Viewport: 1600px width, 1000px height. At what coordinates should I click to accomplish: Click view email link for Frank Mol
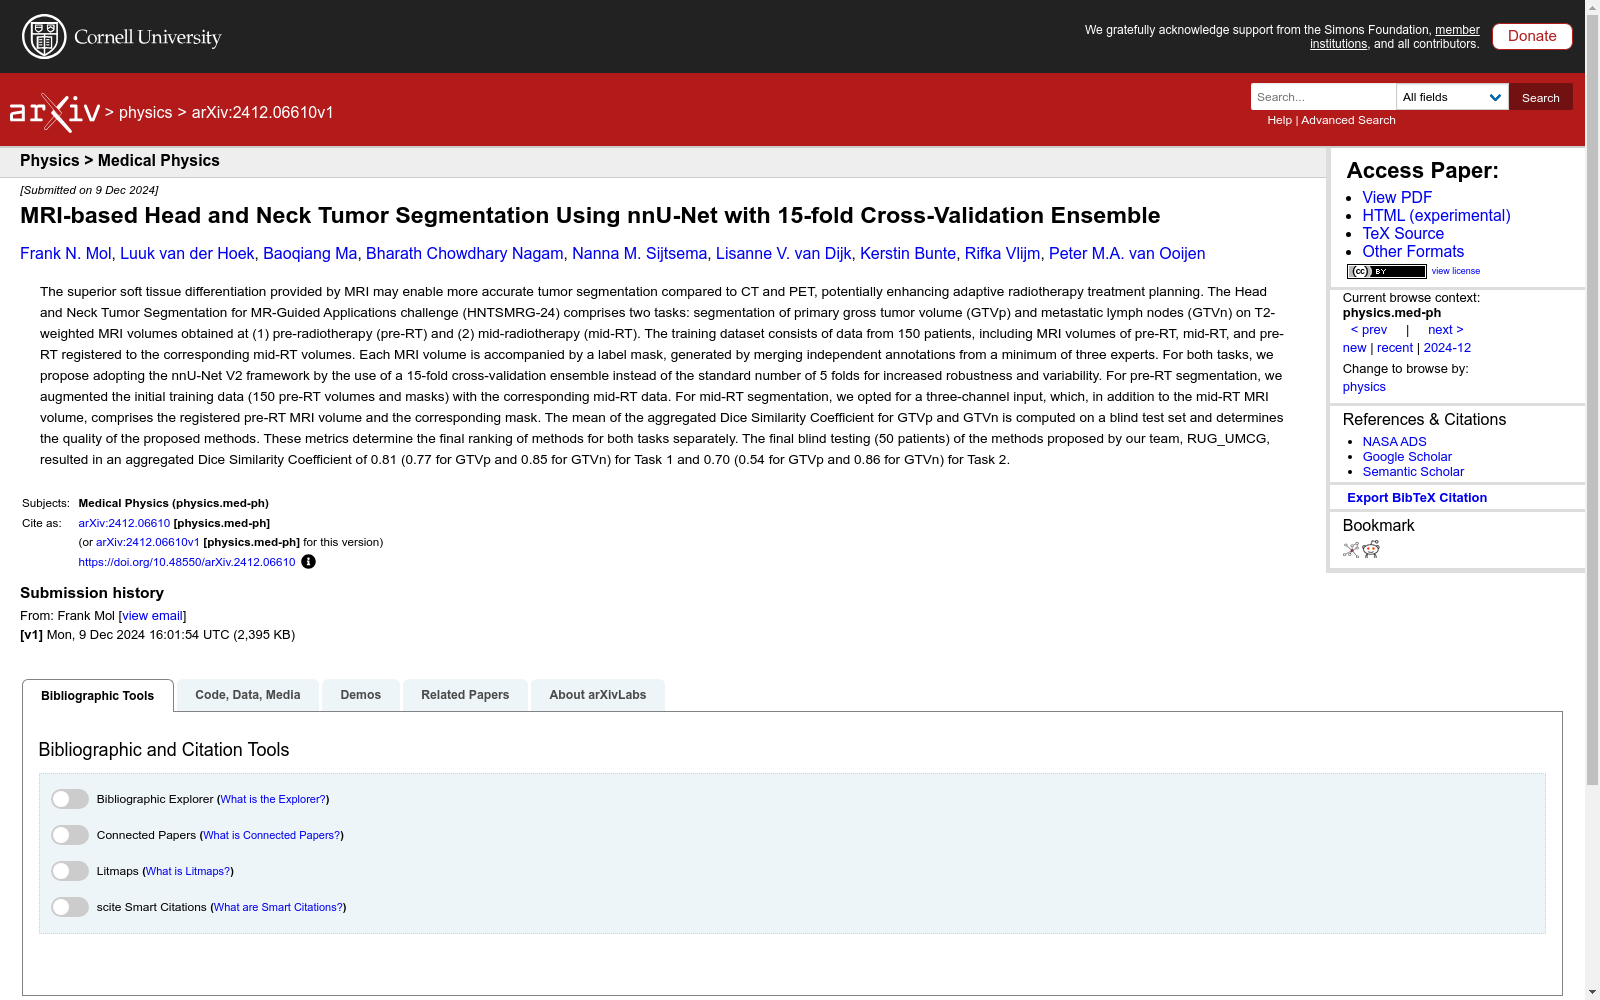point(152,616)
